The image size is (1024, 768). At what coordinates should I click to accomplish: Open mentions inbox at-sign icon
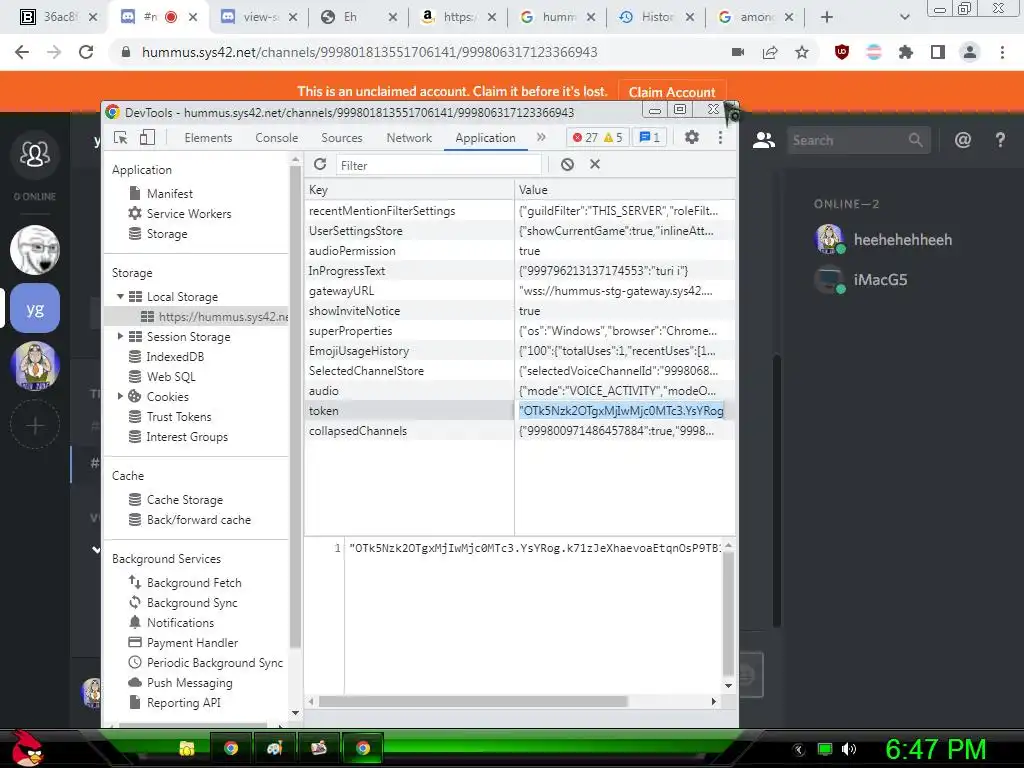point(963,140)
